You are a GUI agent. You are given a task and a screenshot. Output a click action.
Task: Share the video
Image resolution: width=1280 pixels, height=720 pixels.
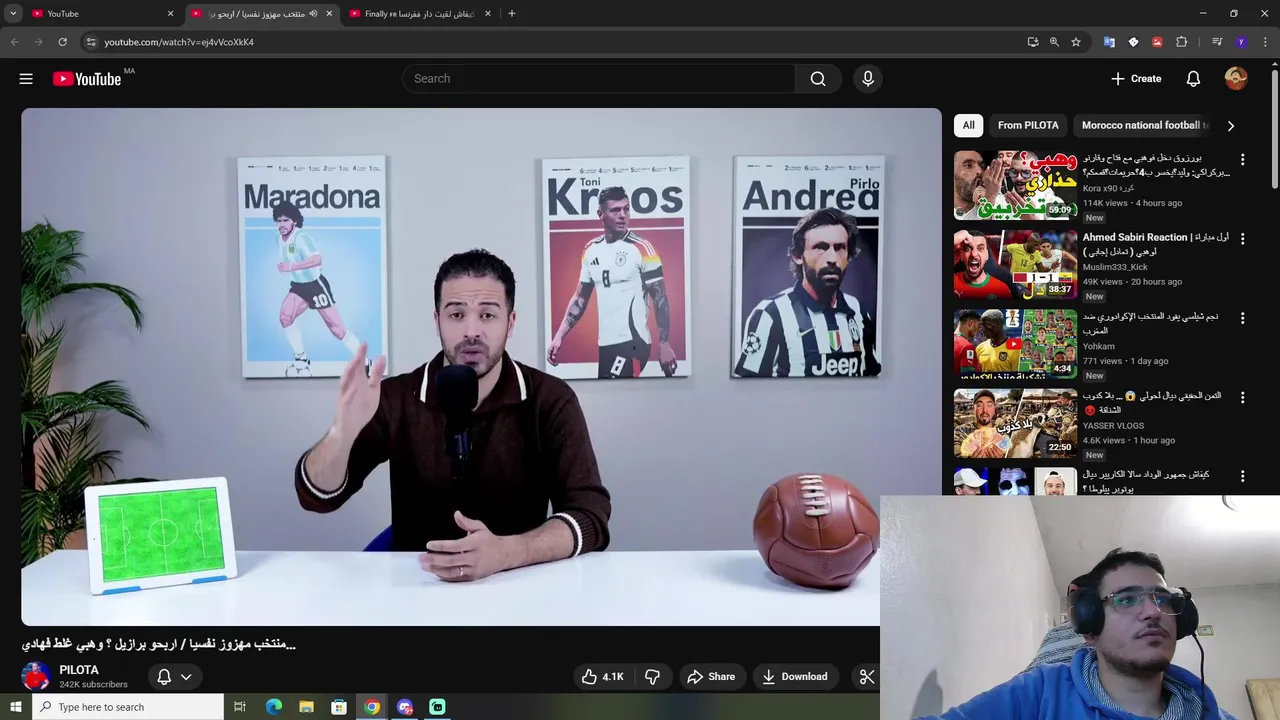711,677
